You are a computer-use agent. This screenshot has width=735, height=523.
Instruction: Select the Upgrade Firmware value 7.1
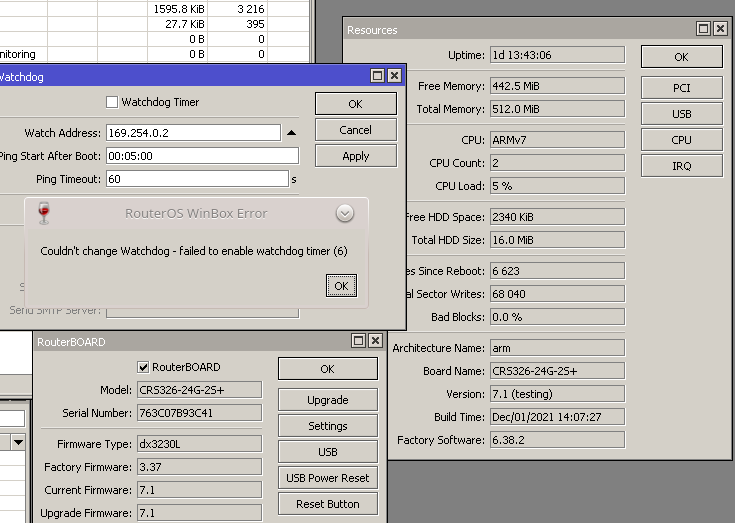click(x=199, y=513)
